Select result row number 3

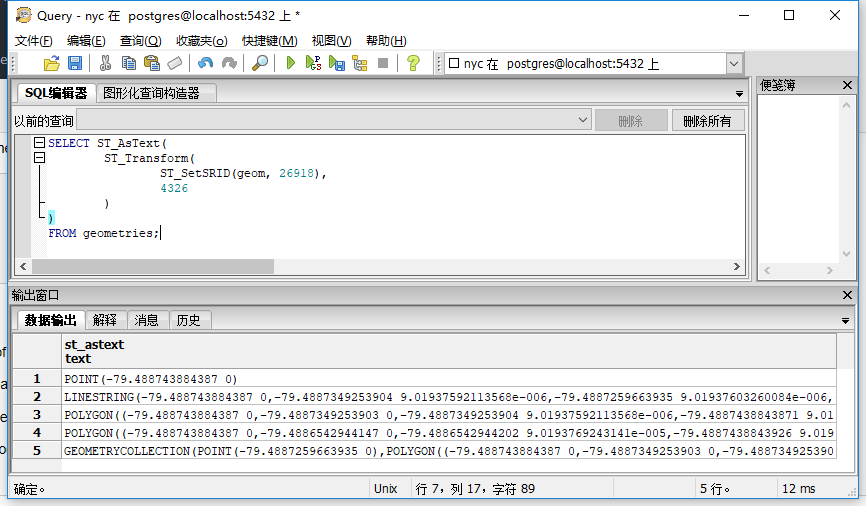(37, 415)
